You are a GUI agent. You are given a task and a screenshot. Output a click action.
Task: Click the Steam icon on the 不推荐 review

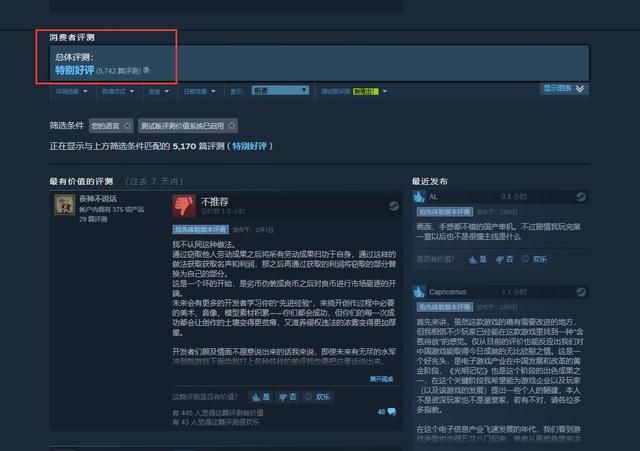click(x=393, y=206)
